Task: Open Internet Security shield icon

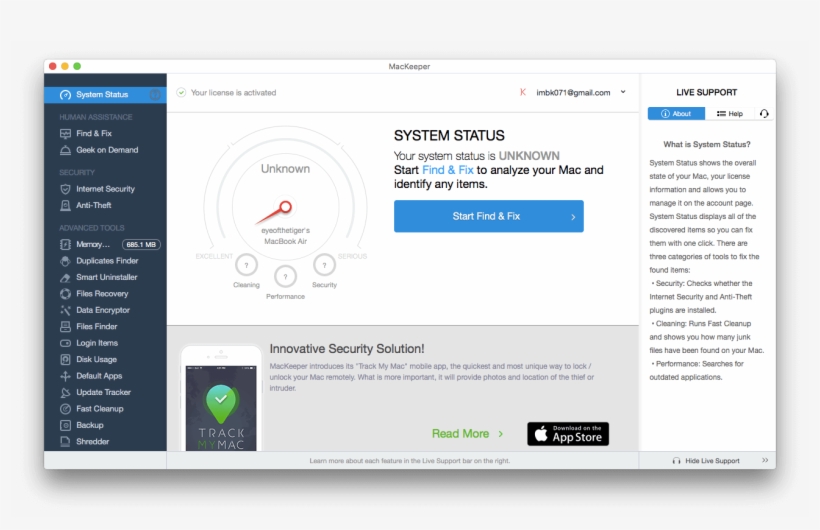Action: coord(65,189)
